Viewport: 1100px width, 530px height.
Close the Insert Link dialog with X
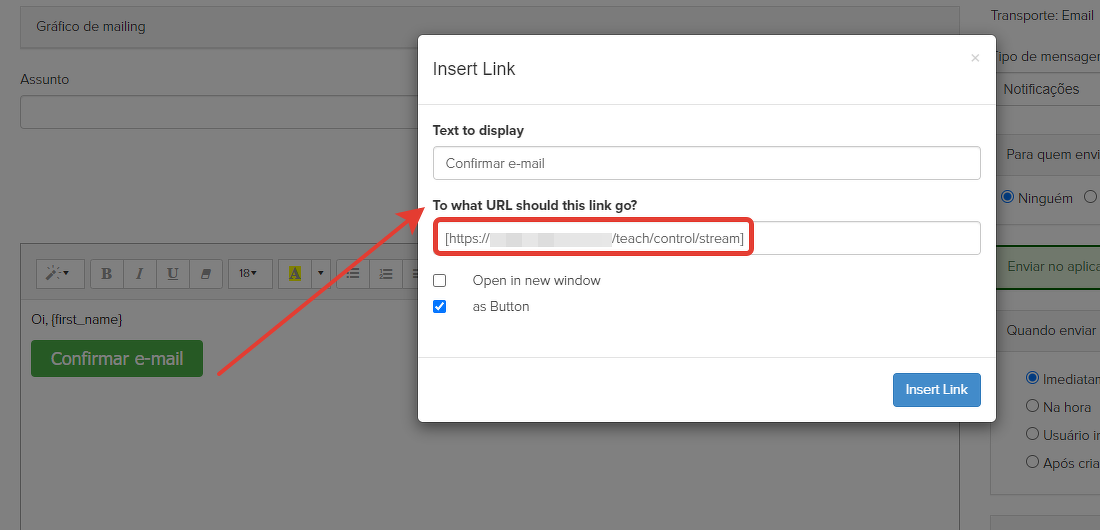[x=975, y=59]
